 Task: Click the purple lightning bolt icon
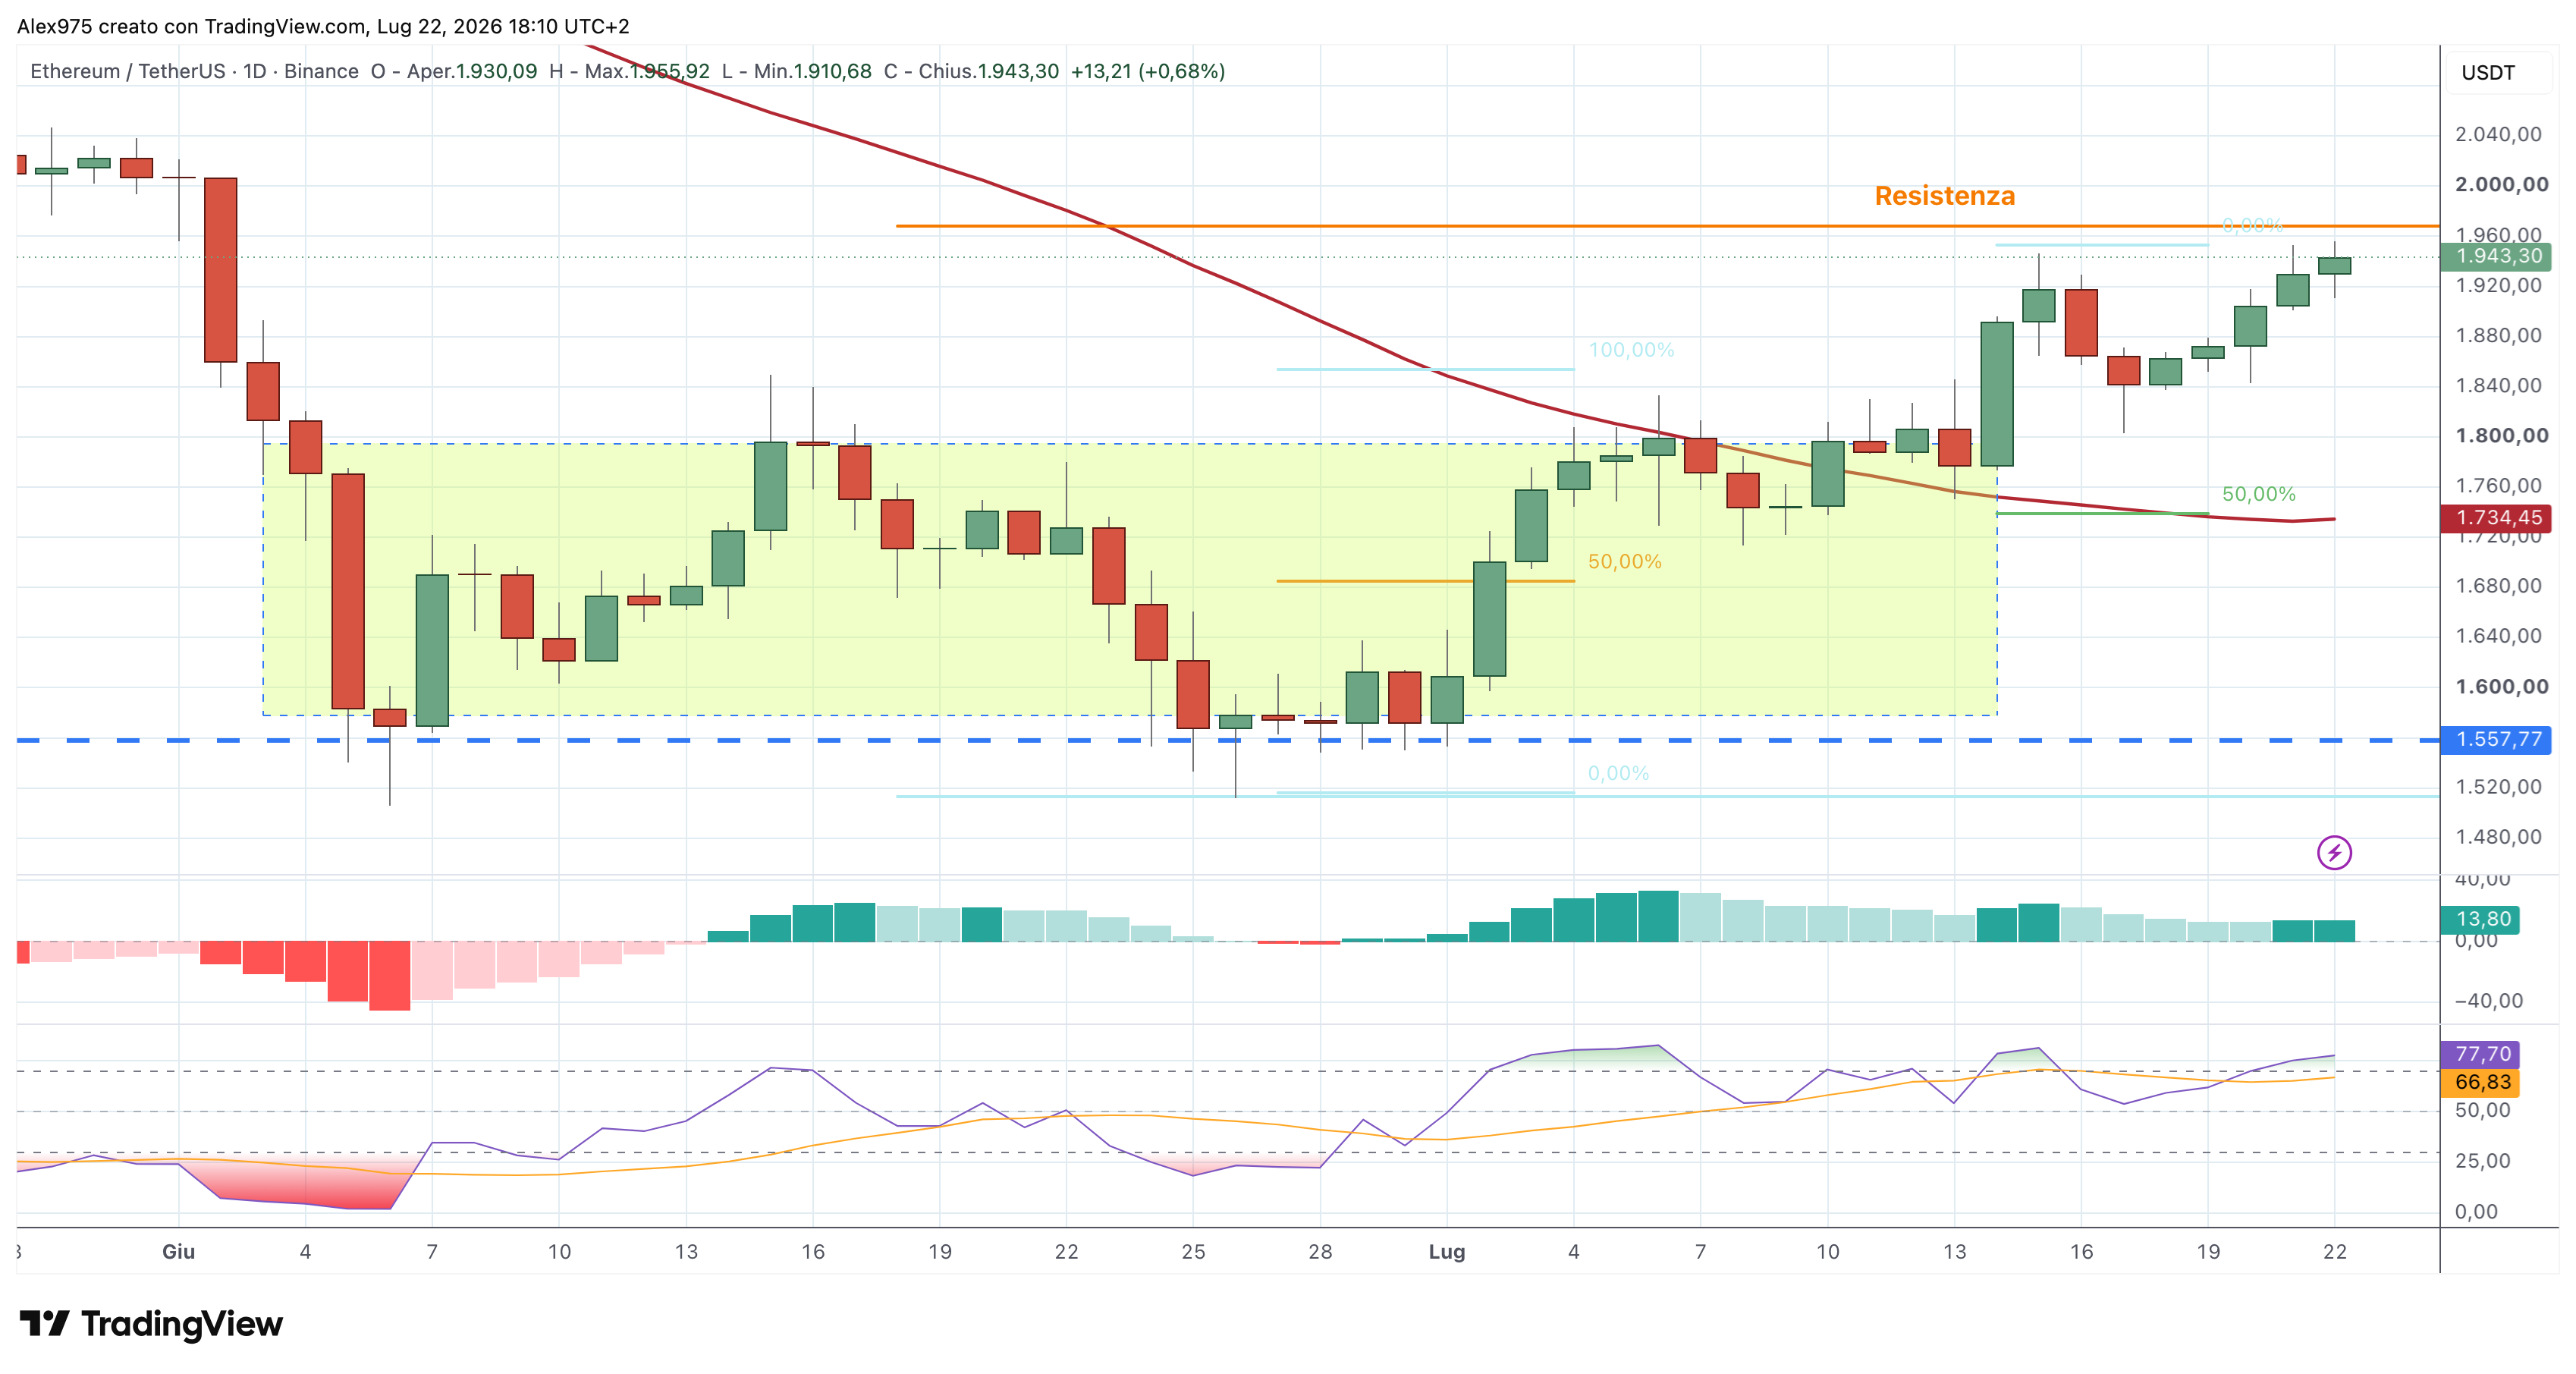pyautogui.click(x=2334, y=853)
